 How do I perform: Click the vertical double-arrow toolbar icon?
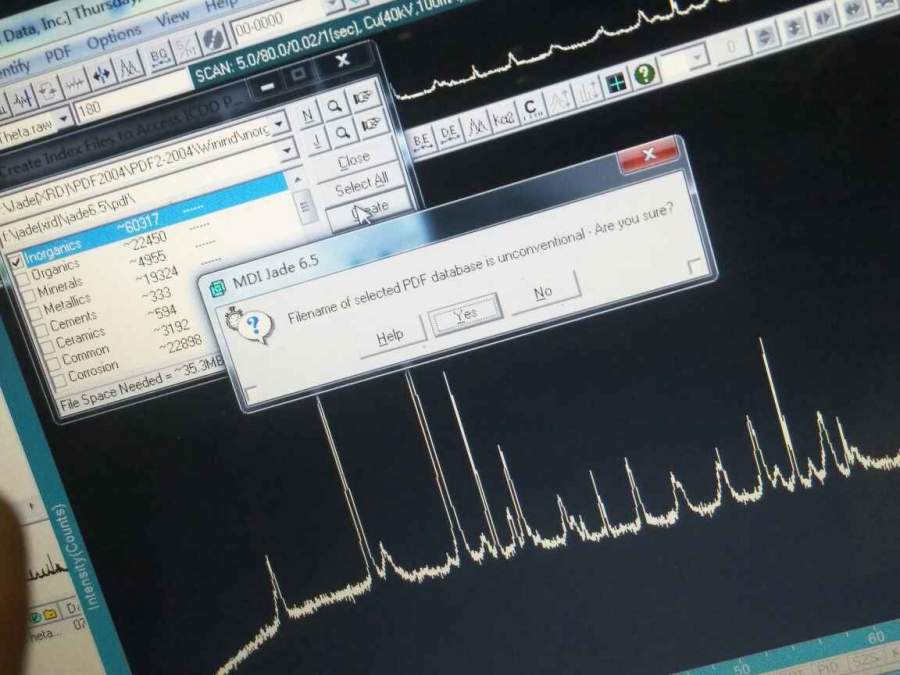pyautogui.click(x=795, y=28)
